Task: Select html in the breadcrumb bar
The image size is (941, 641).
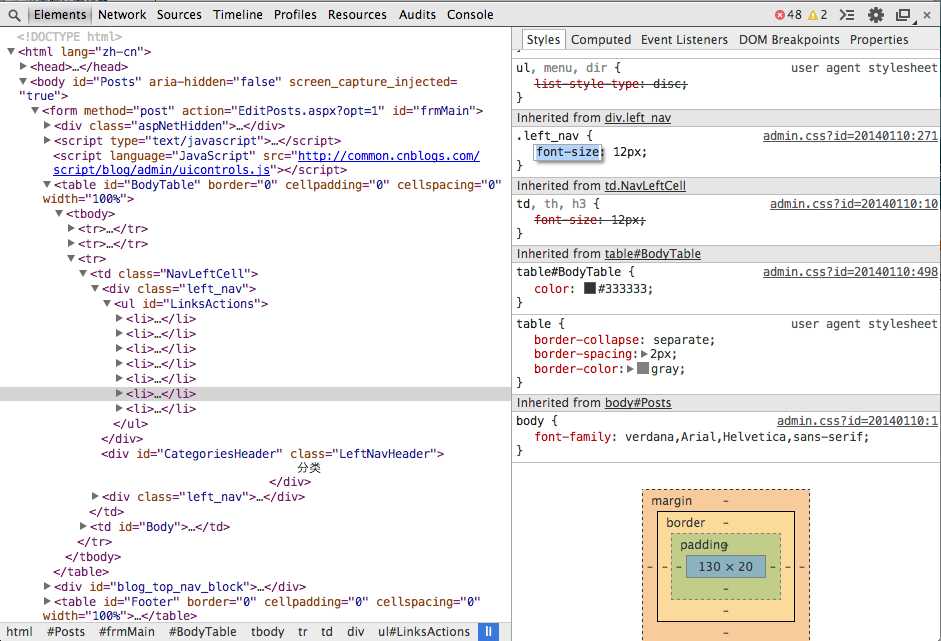Action: tap(19, 632)
